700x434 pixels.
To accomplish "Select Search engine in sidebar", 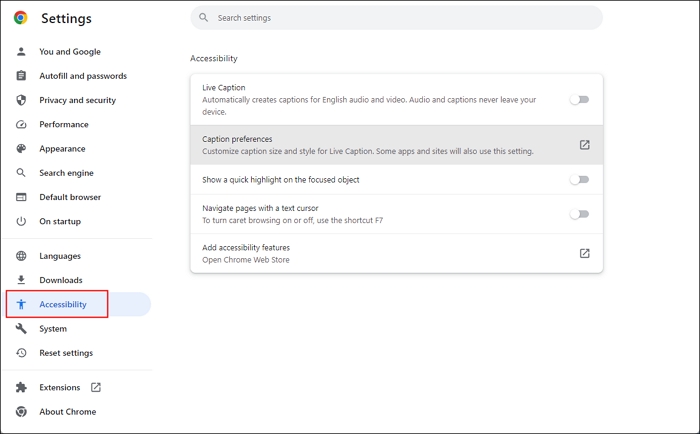I will point(66,173).
